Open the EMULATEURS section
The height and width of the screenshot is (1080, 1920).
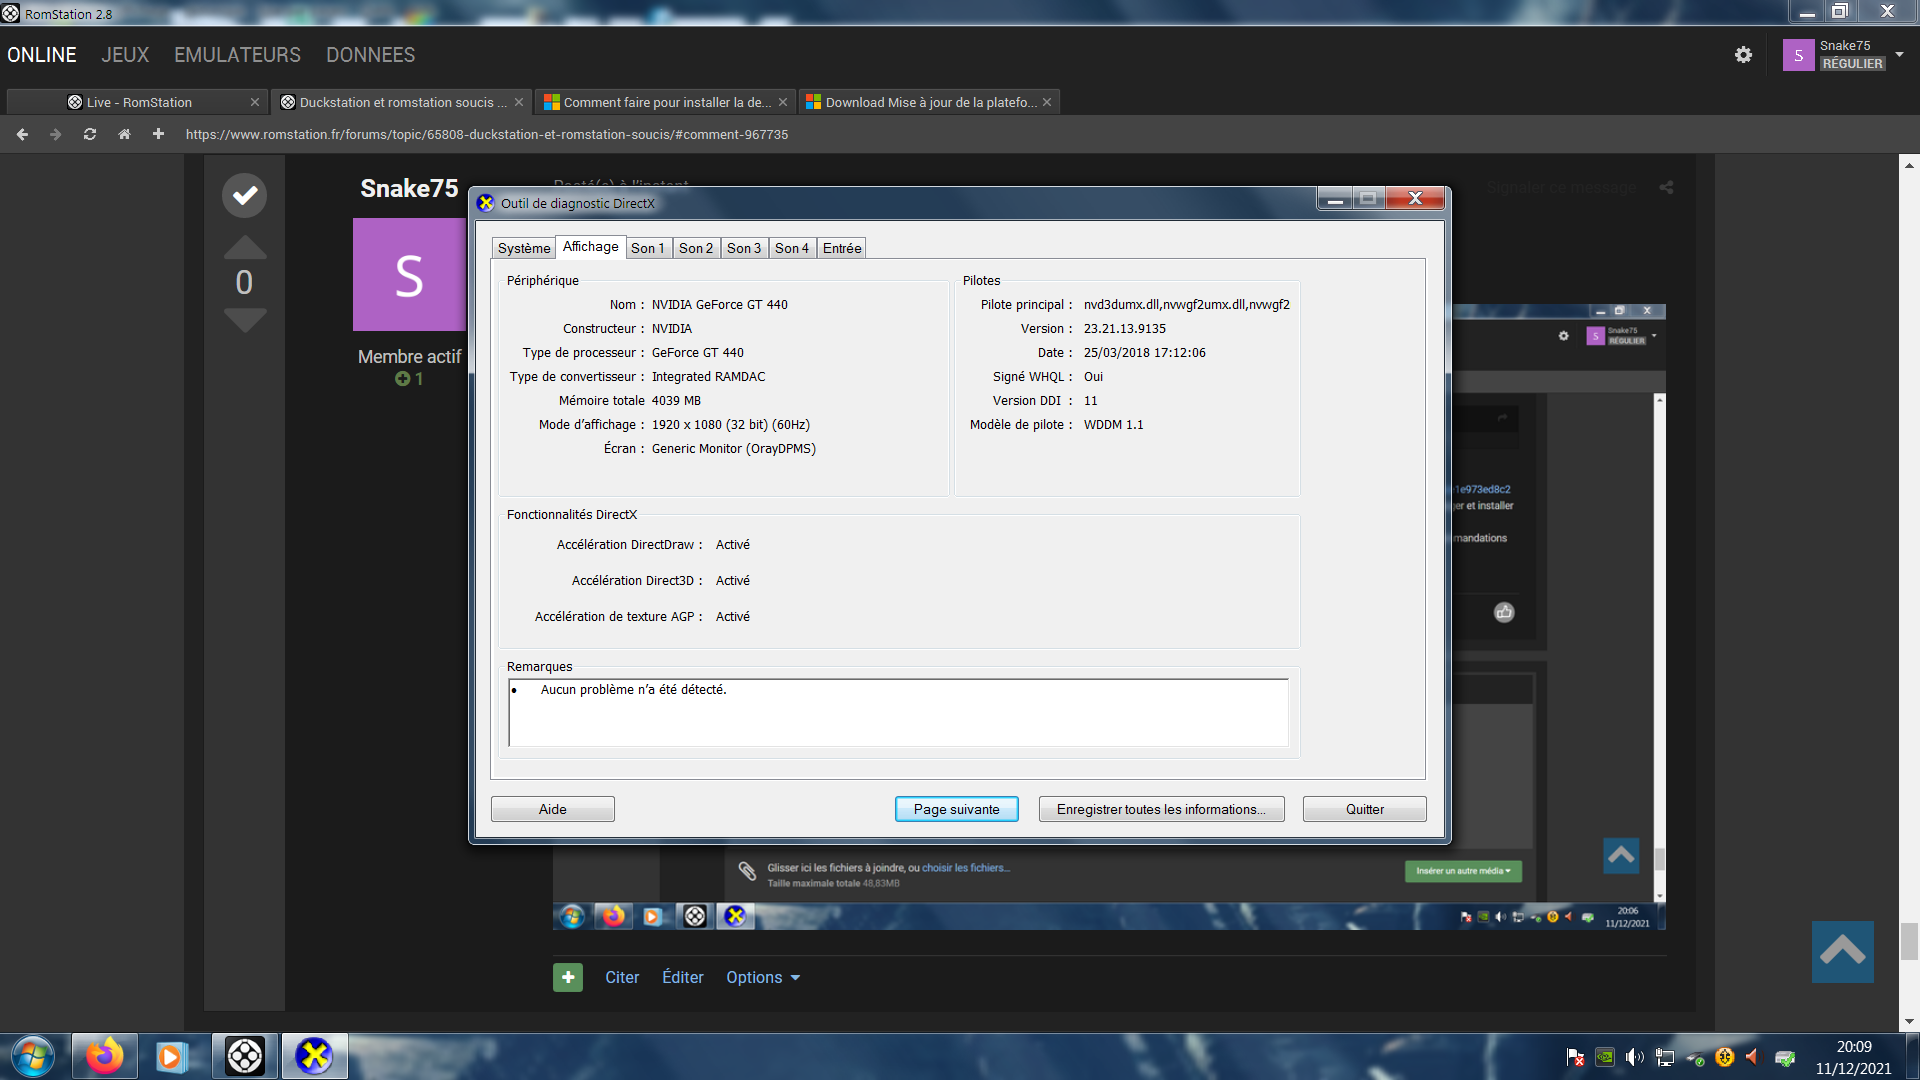coord(237,55)
